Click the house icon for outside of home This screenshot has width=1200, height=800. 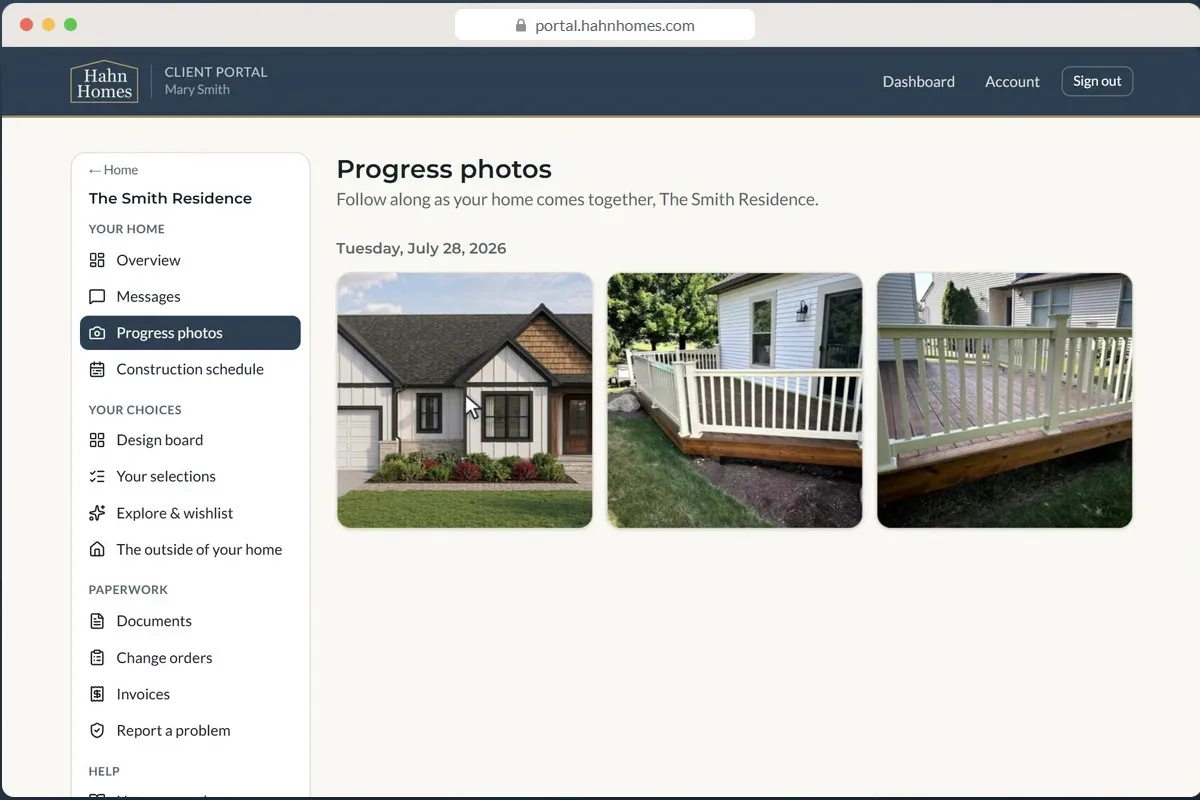(x=97, y=549)
